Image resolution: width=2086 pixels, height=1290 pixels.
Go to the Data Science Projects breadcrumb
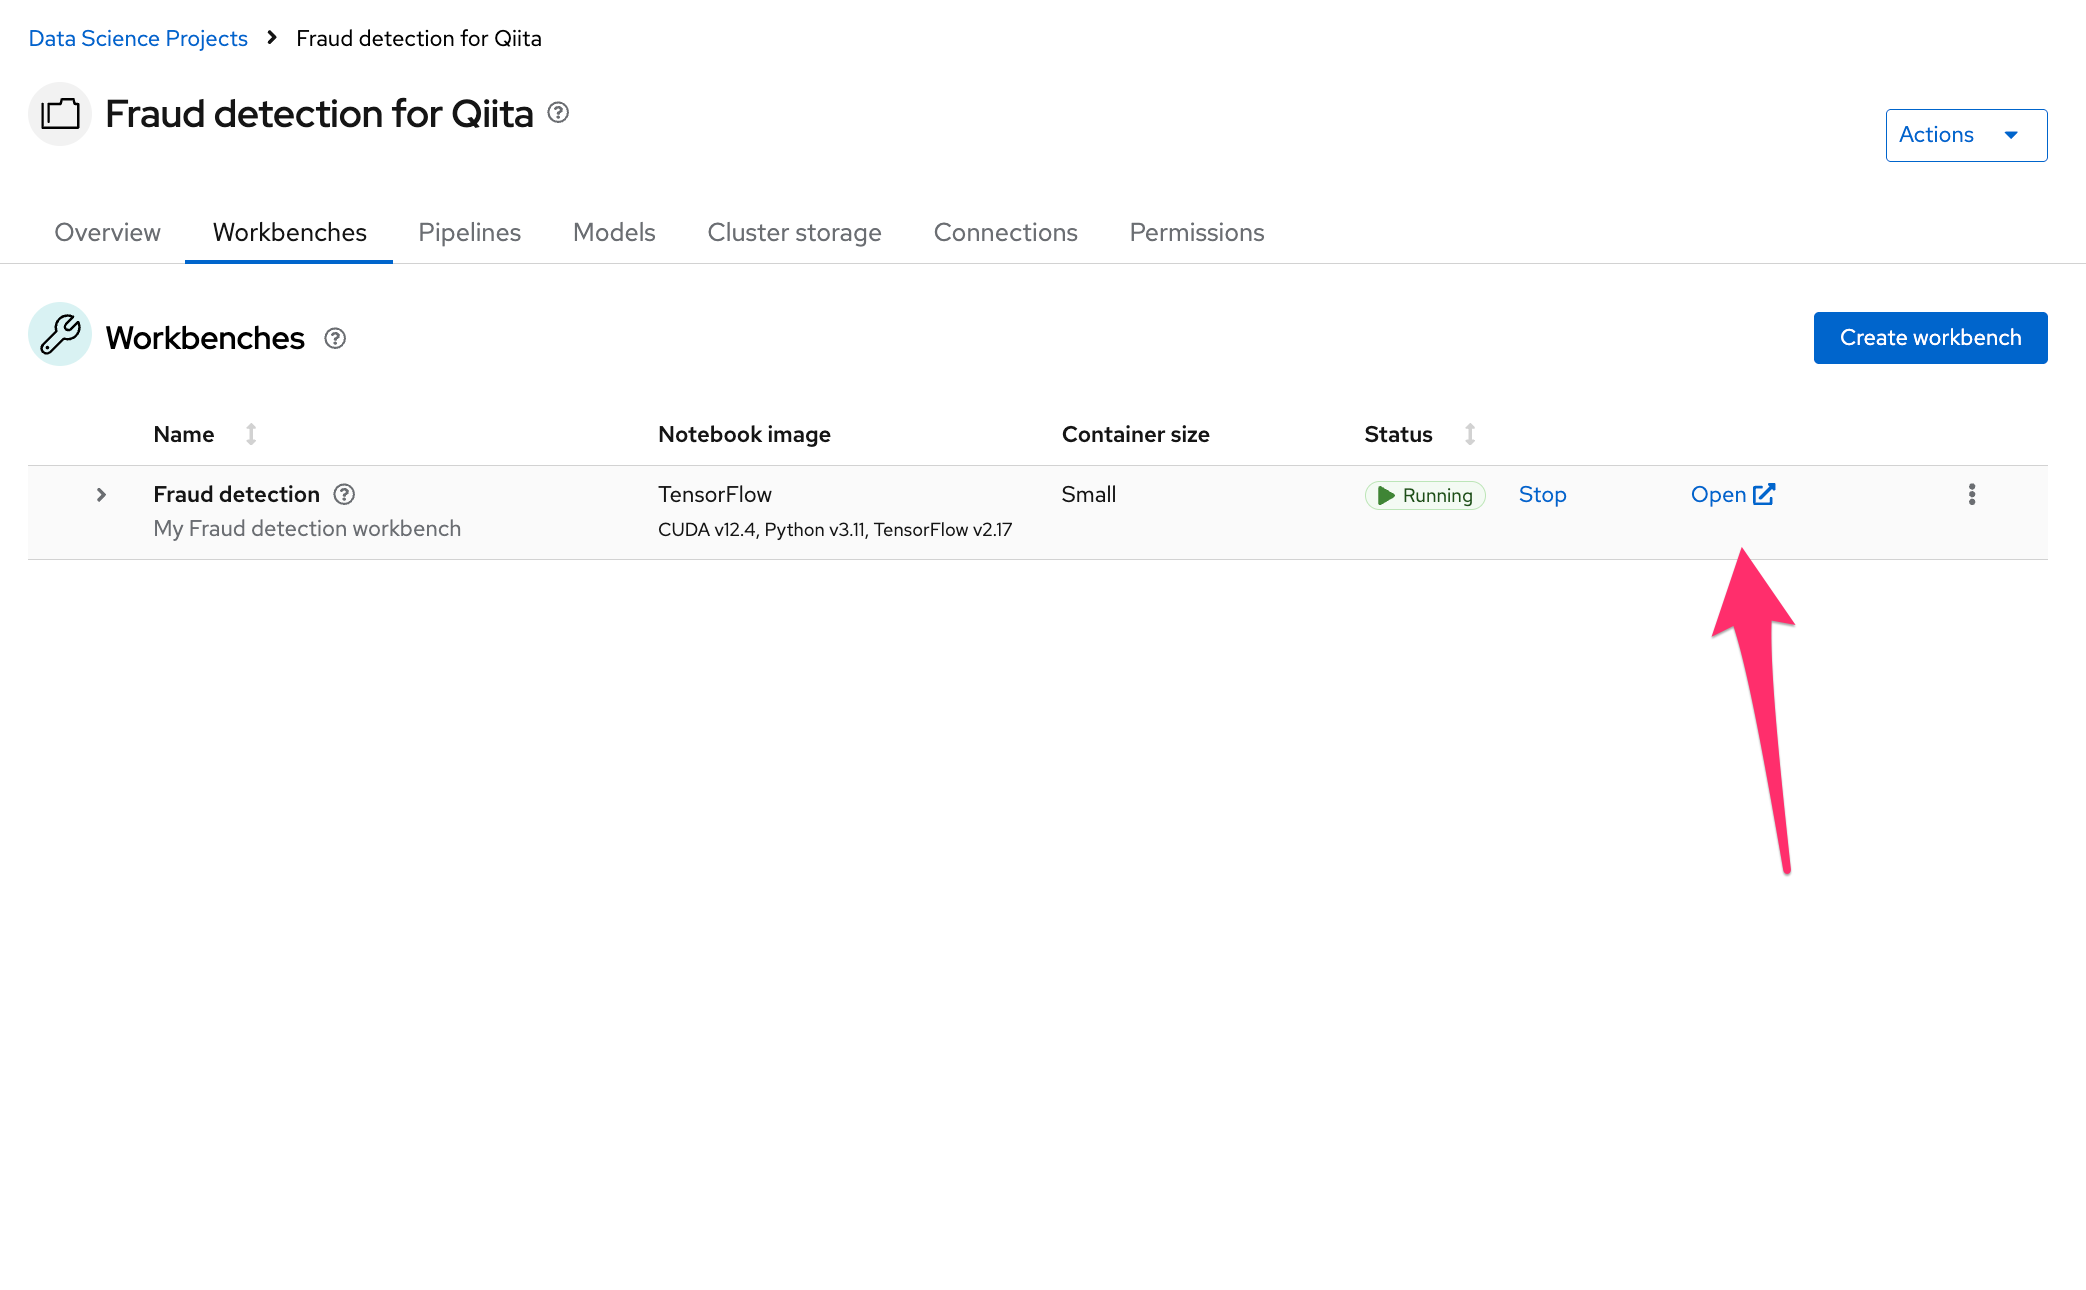138,38
